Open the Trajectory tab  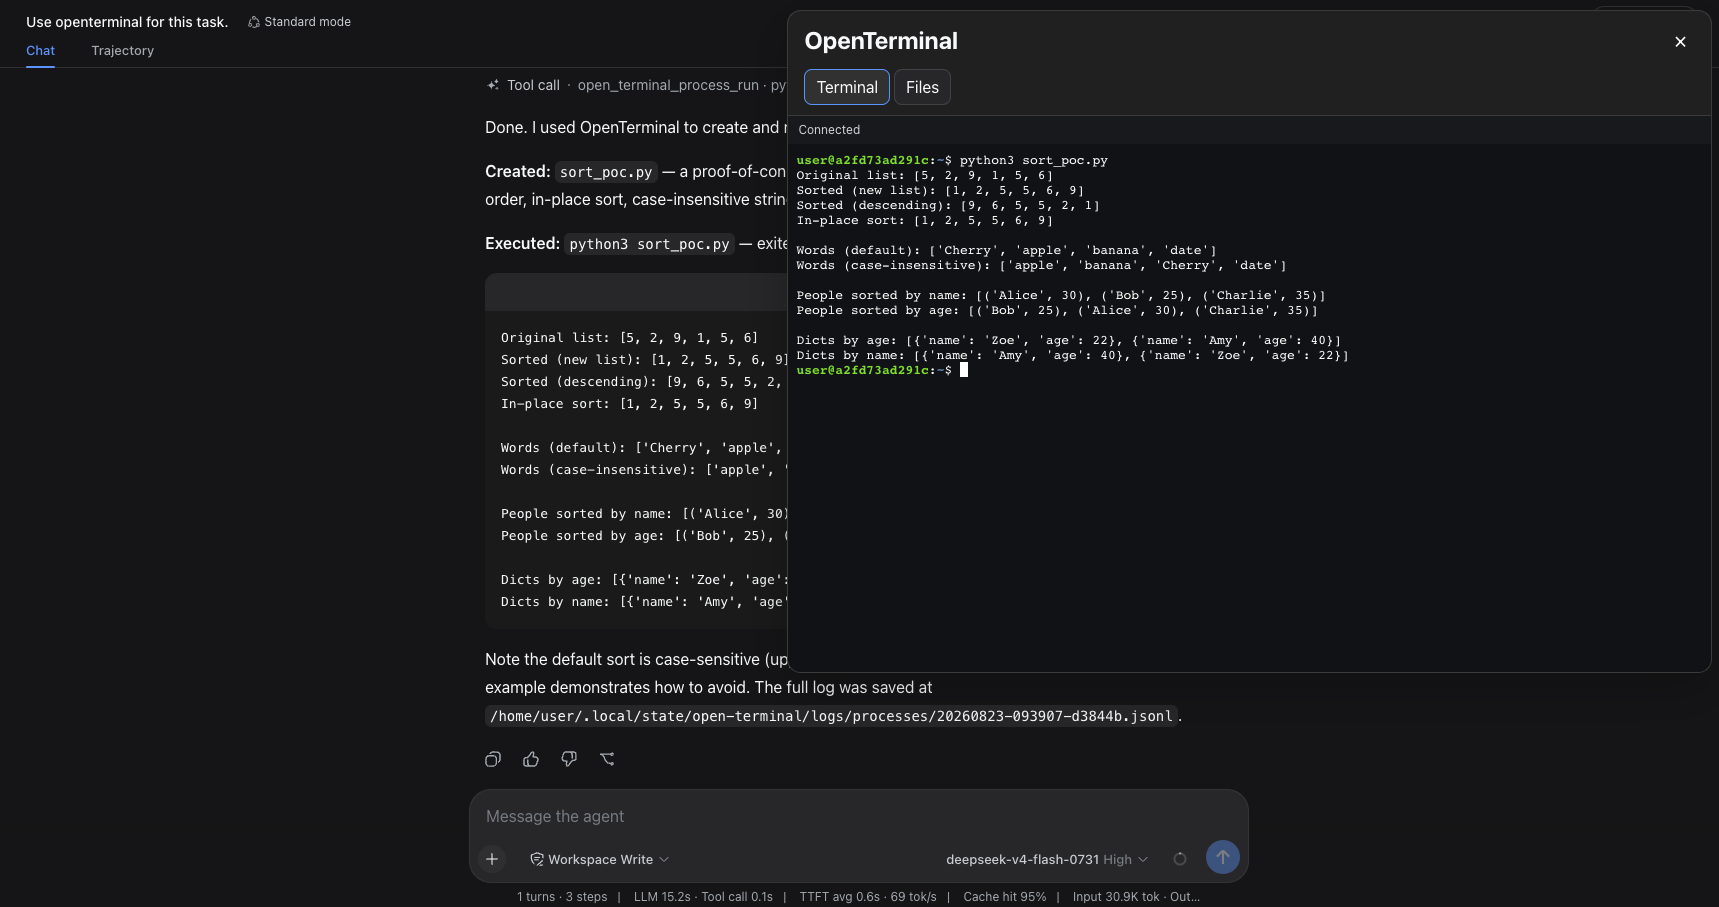123,50
